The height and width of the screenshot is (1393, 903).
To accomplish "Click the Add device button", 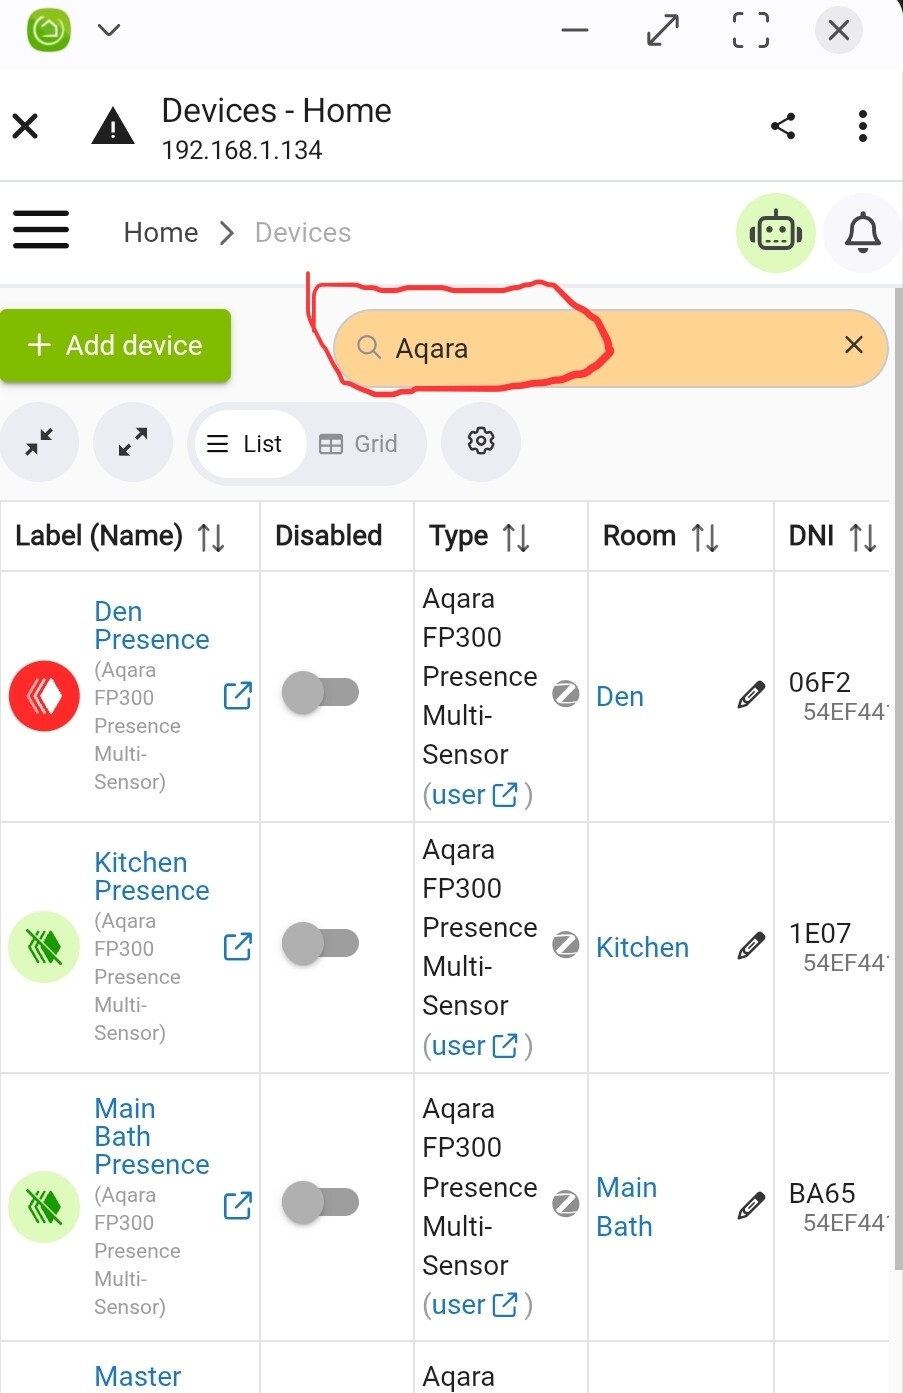I will click(x=116, y=345).
